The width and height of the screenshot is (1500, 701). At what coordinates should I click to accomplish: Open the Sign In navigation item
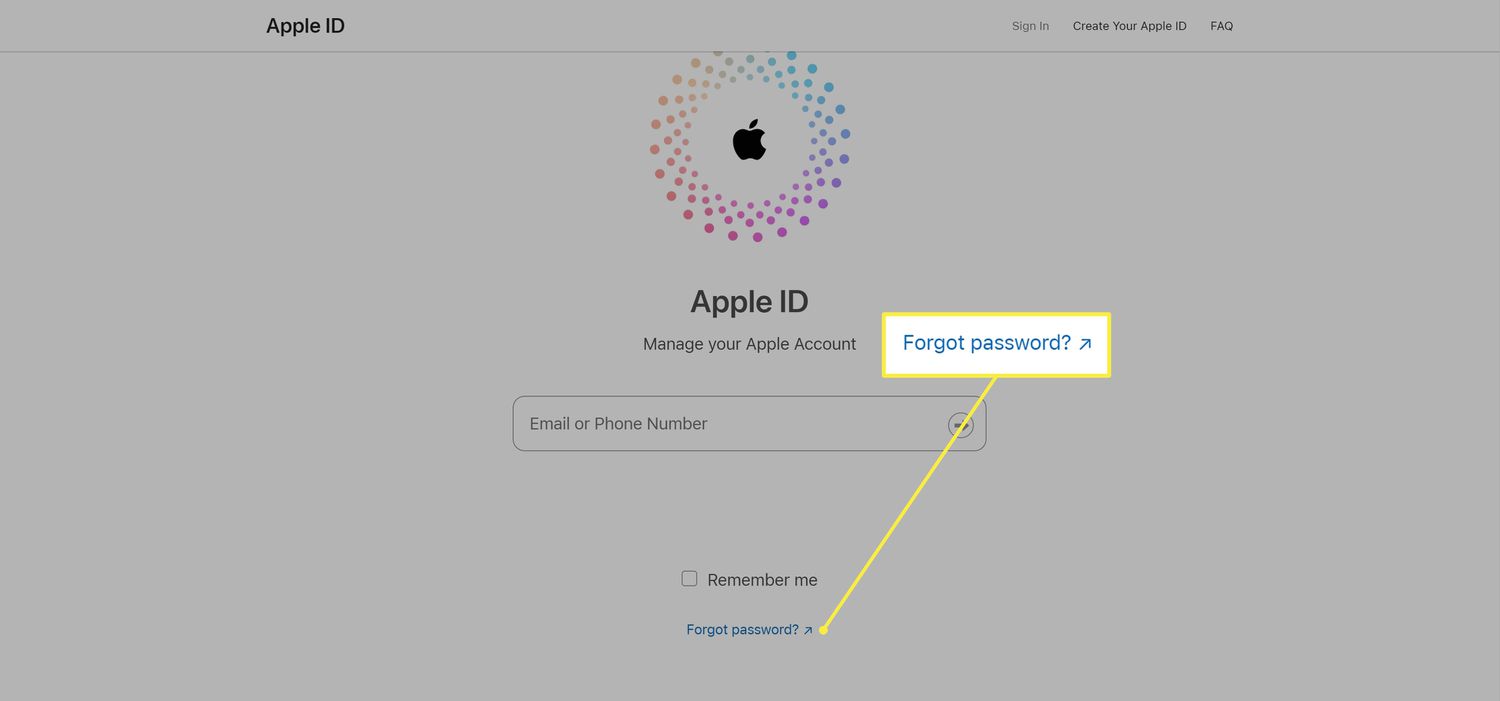(x=1030, y=26)
